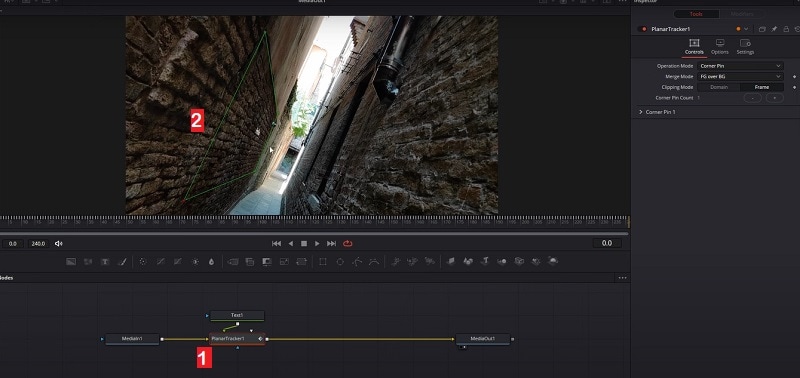
Task: Add a Color Corrector node
Action: click(x=143, y=261)
